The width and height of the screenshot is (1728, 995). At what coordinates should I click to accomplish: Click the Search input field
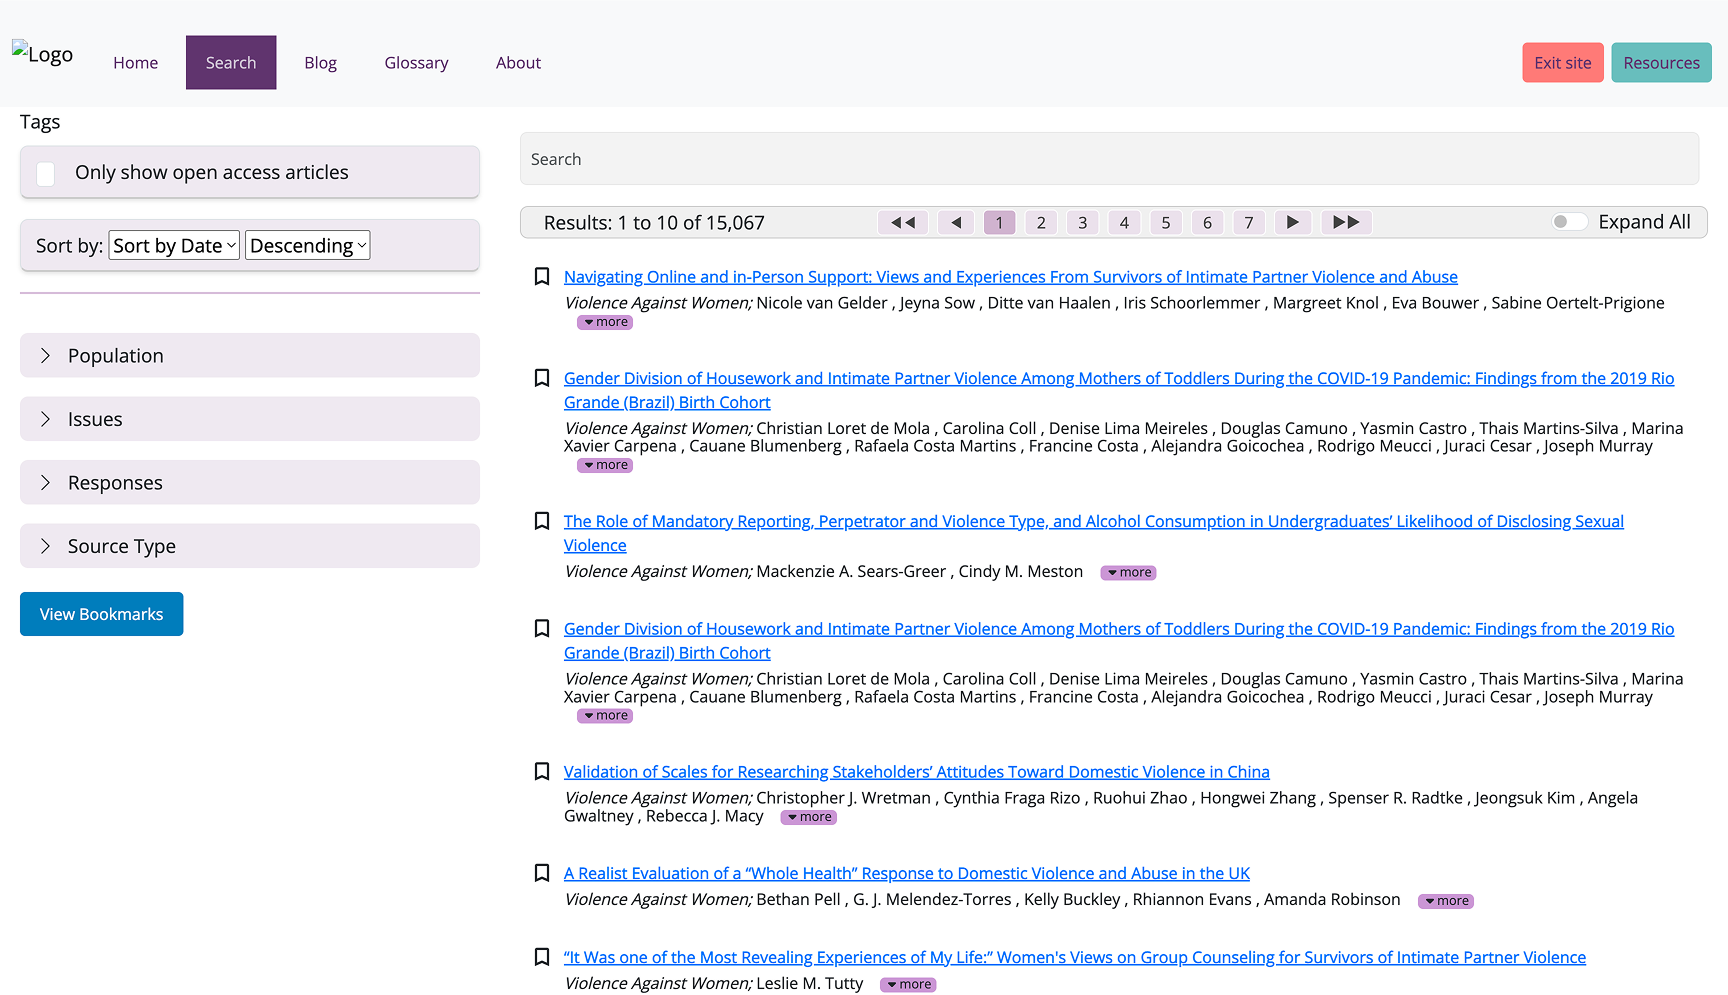pos(1110,159)
